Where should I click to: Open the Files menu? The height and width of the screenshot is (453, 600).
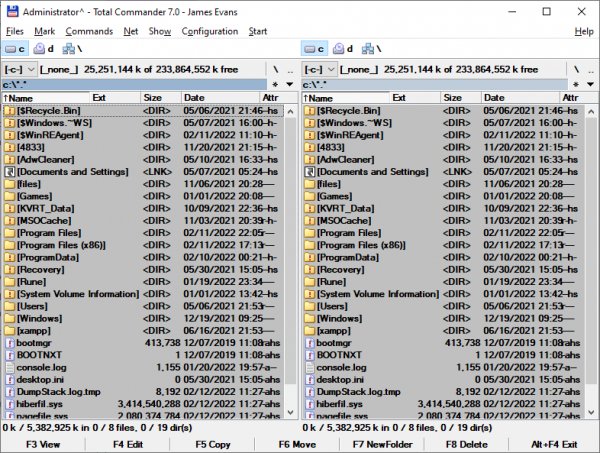tap(15, 31)
